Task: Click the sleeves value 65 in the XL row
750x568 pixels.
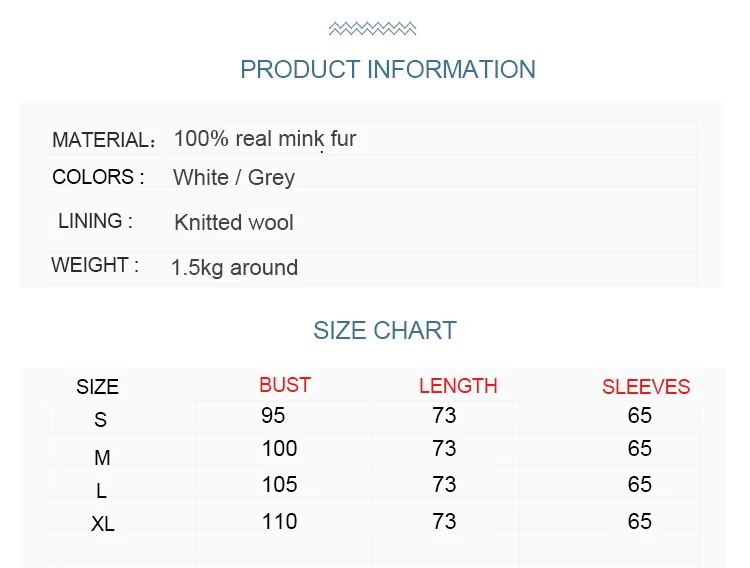Action: pyautogui.click(x=640, y=521)
